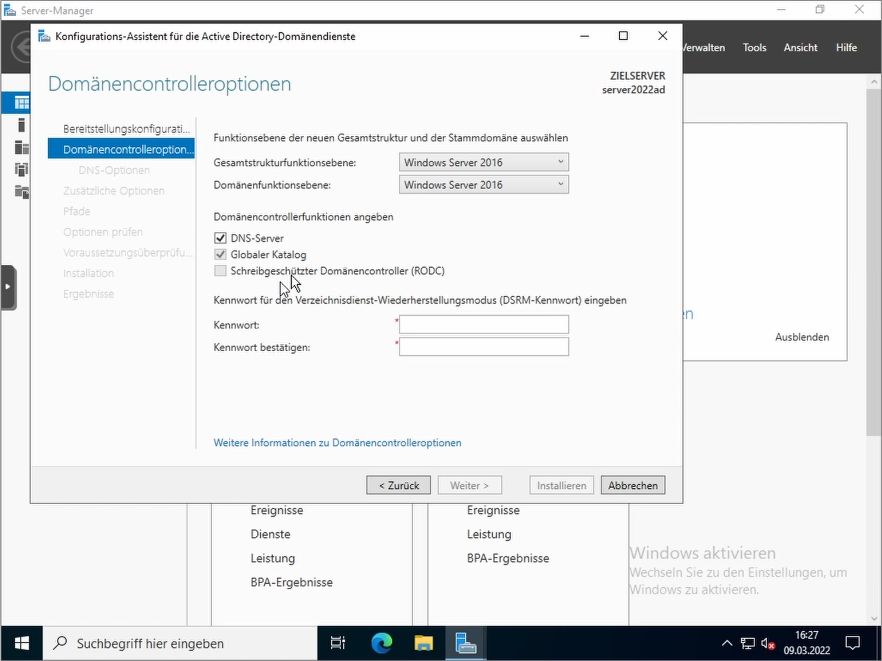Toggle the Globaler Katalog checkbox

pyautogui.click(x=220, y=254)
